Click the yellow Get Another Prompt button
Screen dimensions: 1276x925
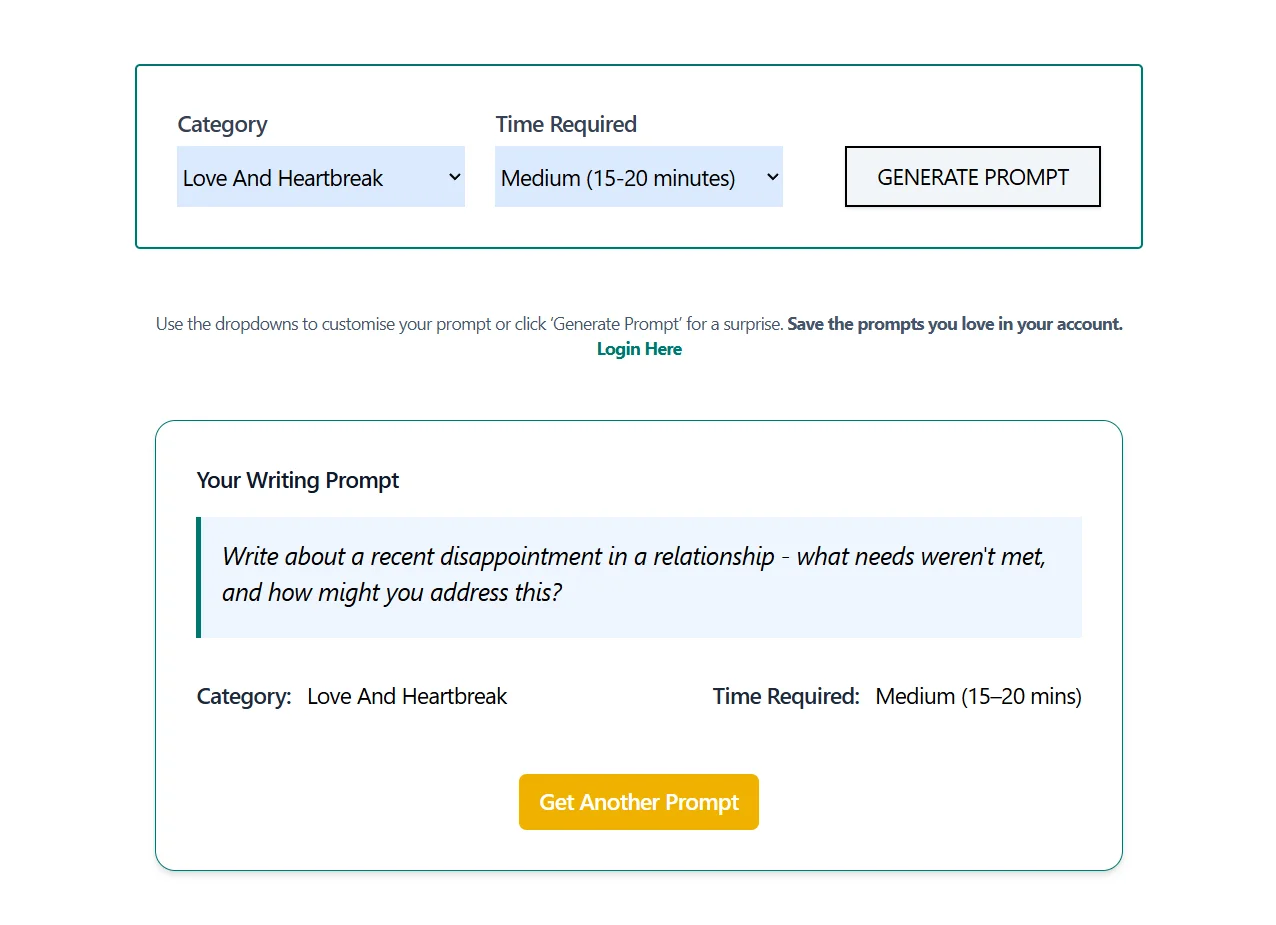coord(638,802)
